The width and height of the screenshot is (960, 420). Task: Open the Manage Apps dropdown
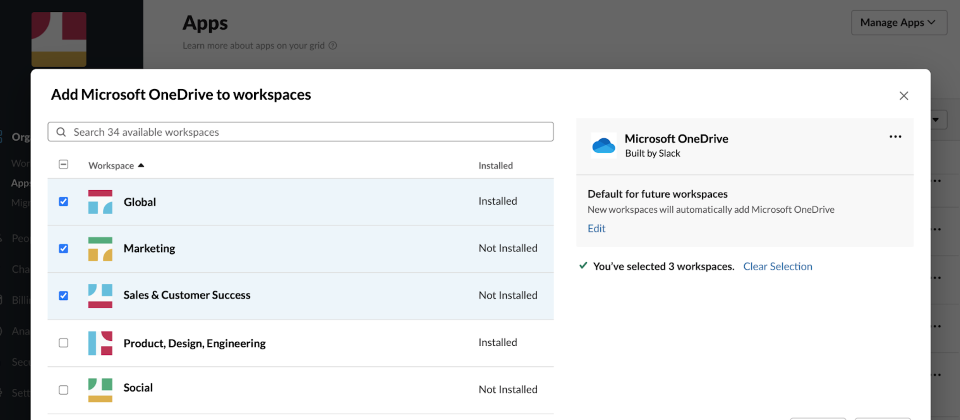(x=899, y=23)
